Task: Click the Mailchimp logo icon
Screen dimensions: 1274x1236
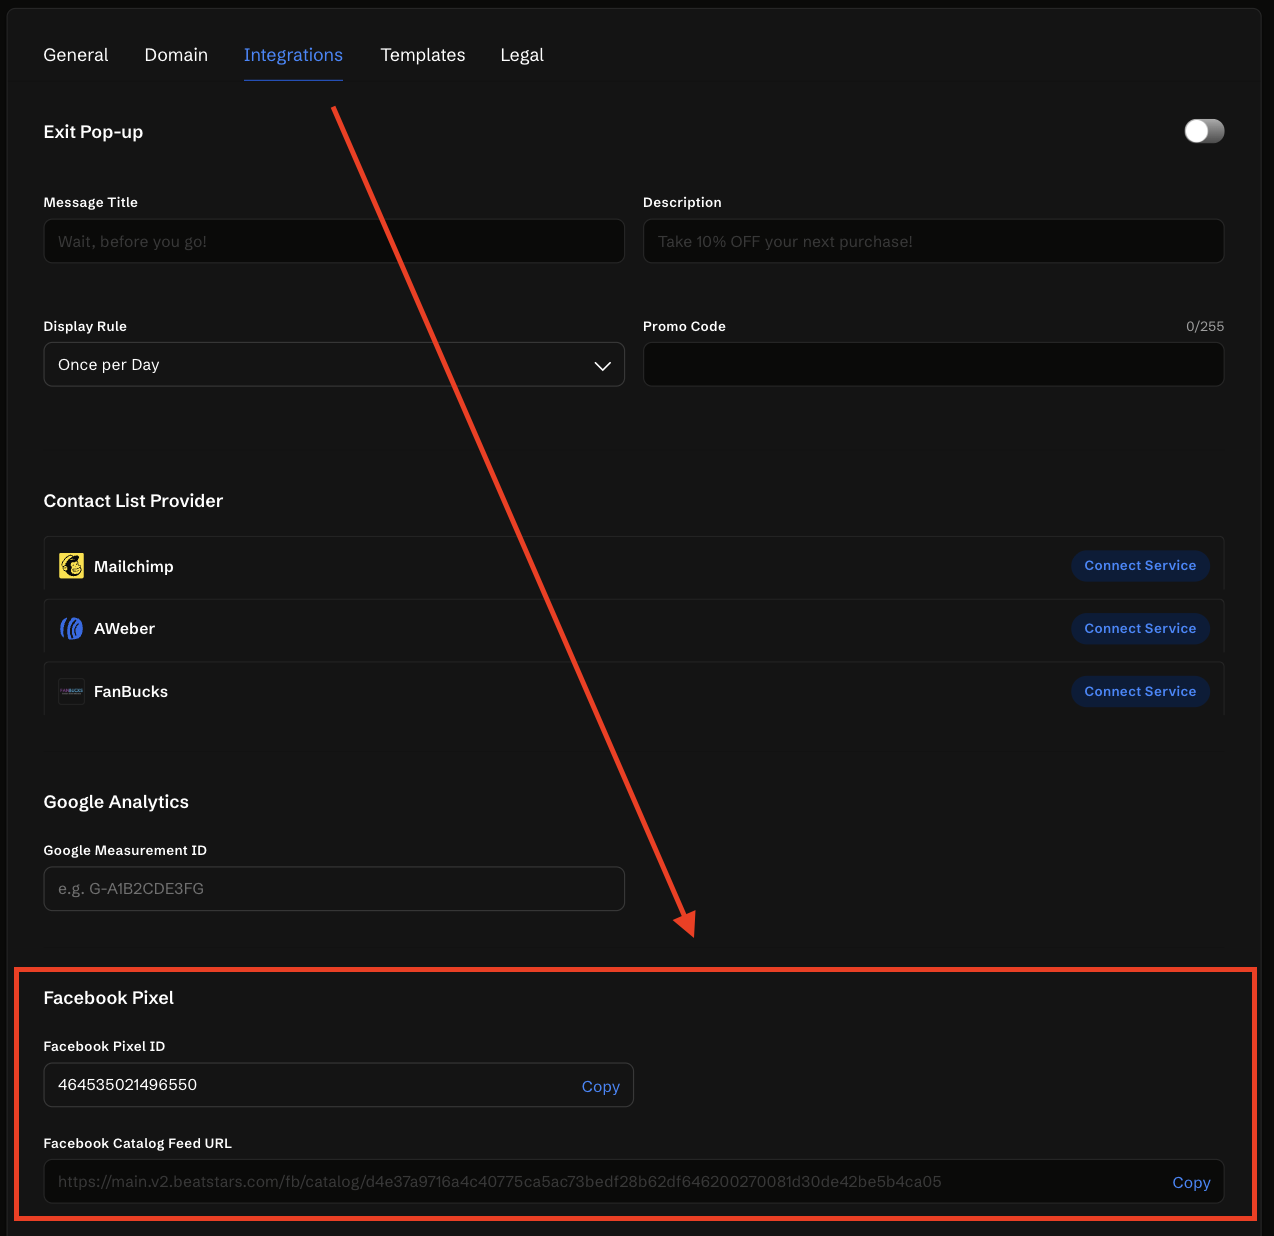Action: point(71,566)
